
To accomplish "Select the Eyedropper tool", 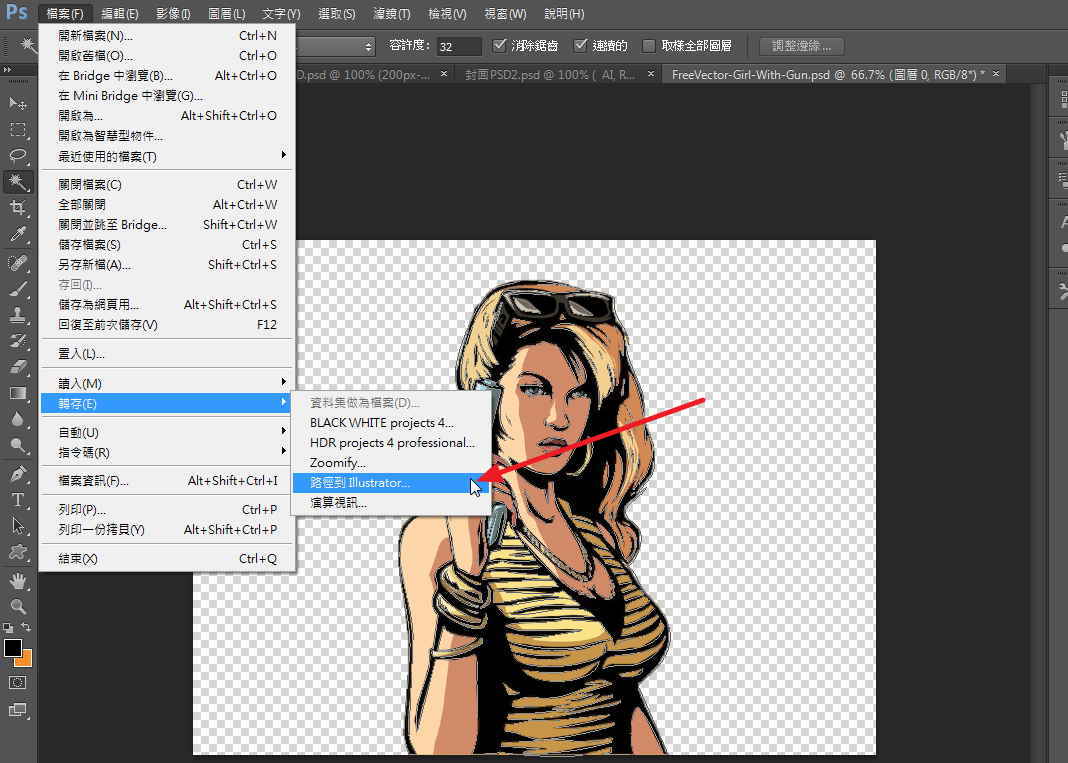I will (18, 234).
